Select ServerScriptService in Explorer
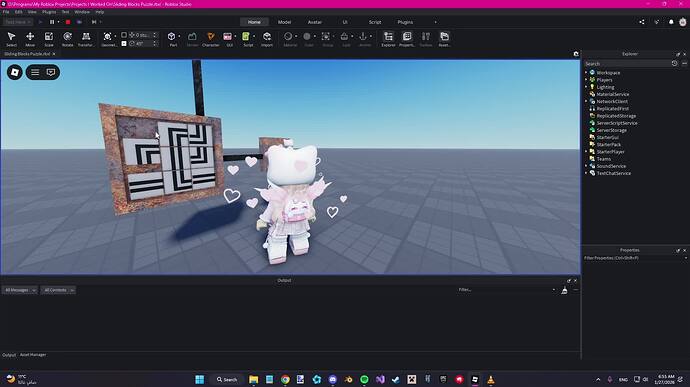 [x=617, y=123]
